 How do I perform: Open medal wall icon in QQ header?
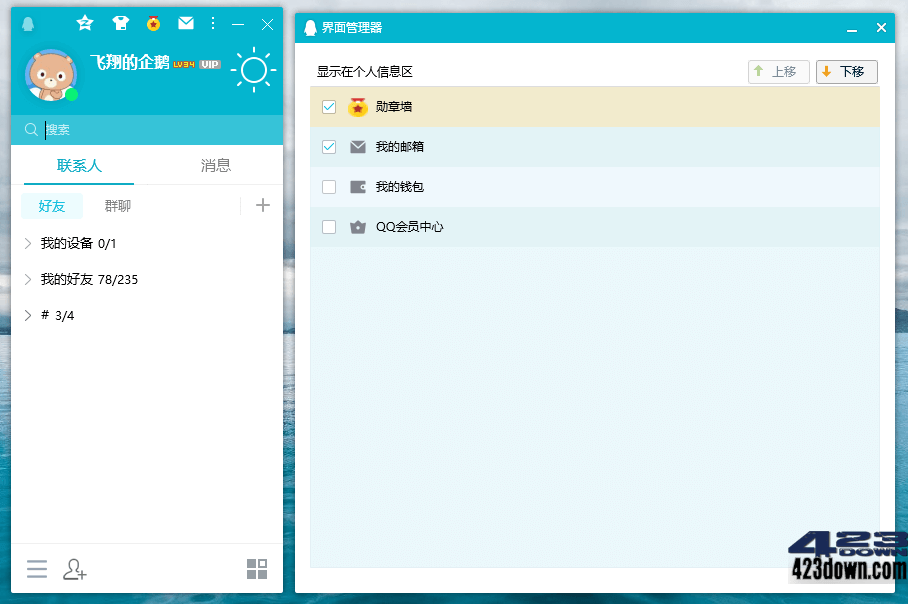tap(153, 23)
